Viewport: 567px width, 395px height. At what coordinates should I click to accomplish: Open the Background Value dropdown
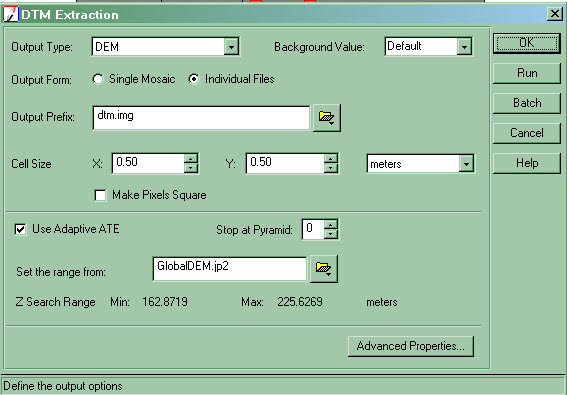pos(464,47)
